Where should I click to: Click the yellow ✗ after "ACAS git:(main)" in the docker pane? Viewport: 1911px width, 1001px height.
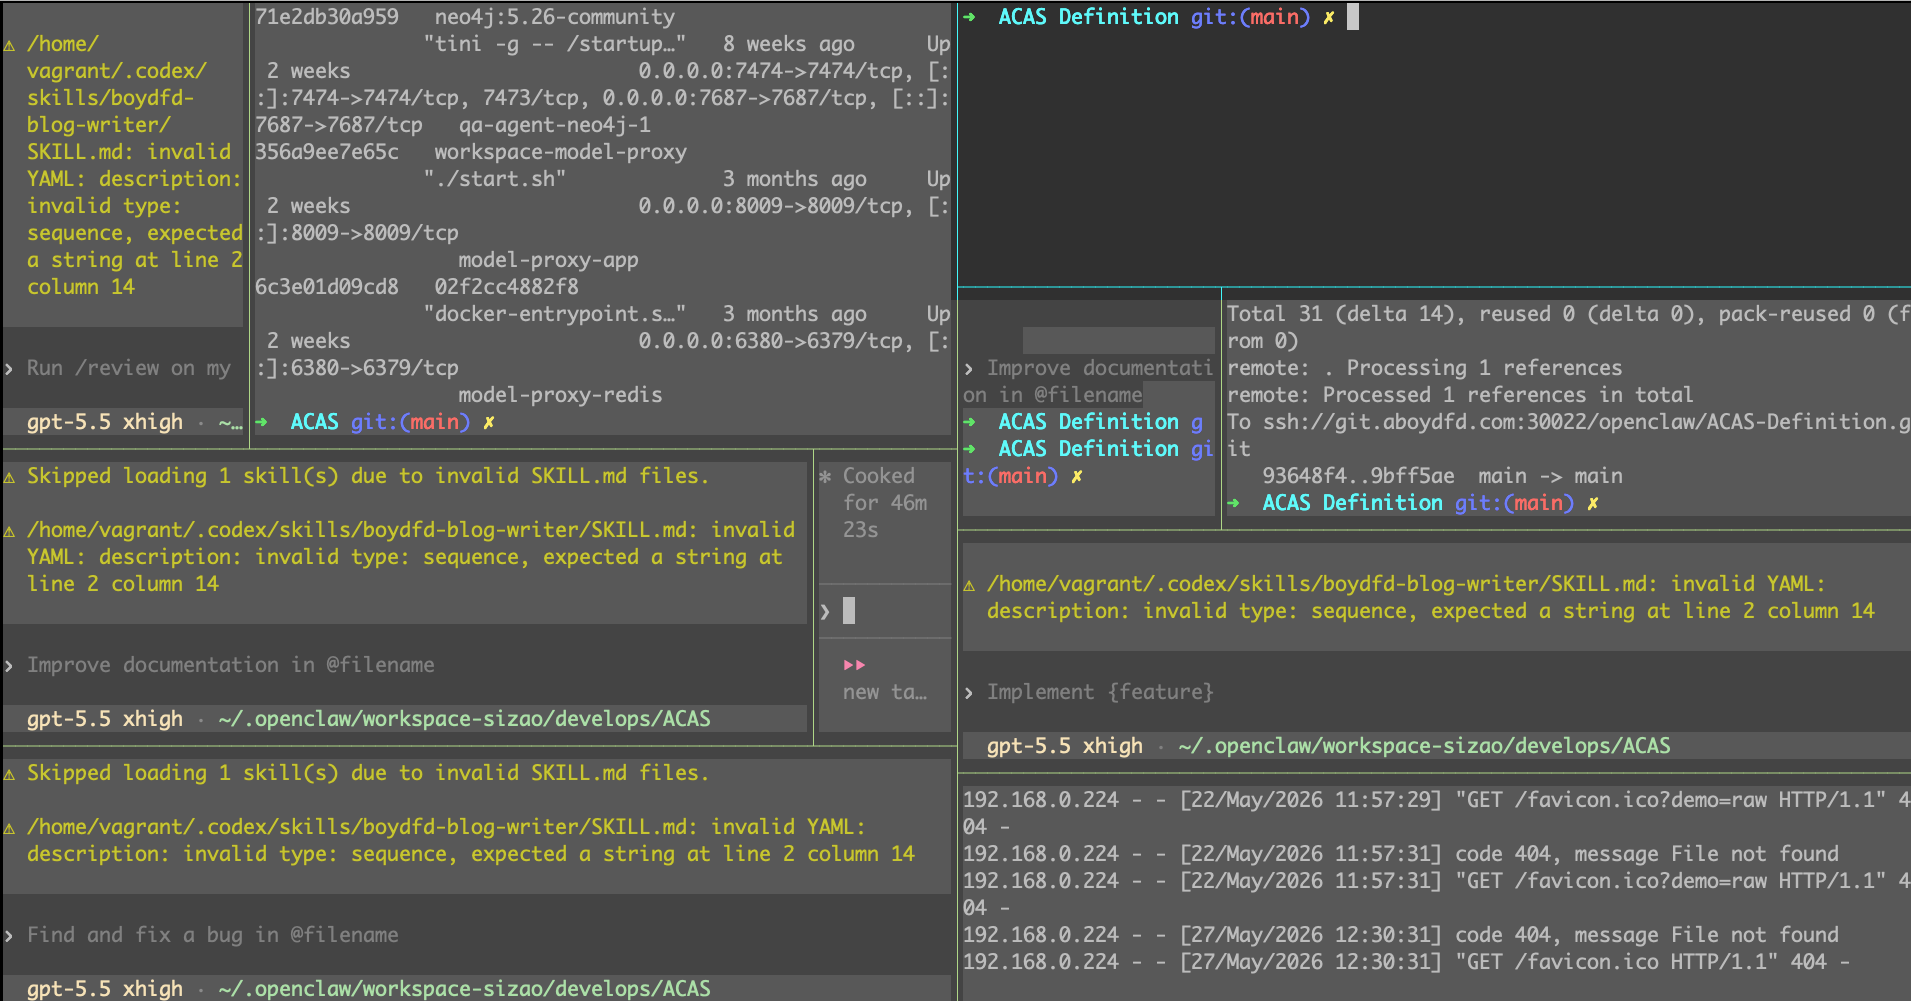tap(489, 422)
